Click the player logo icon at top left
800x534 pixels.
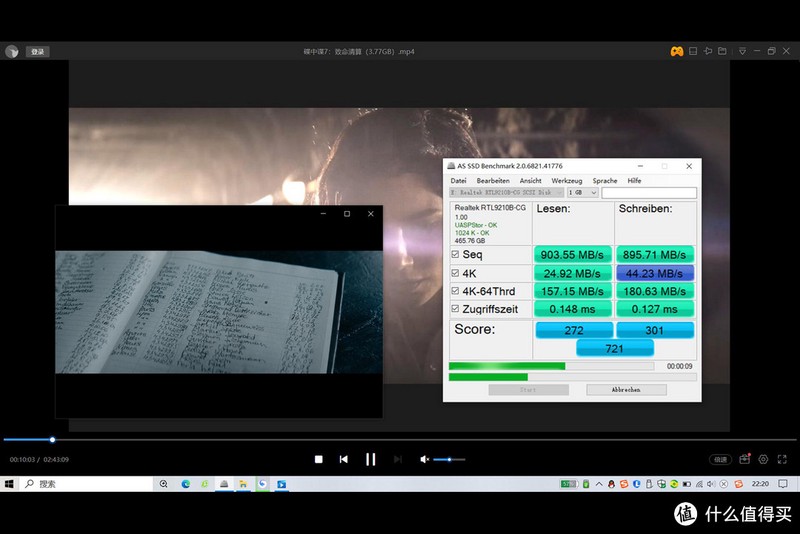[12, 52]
